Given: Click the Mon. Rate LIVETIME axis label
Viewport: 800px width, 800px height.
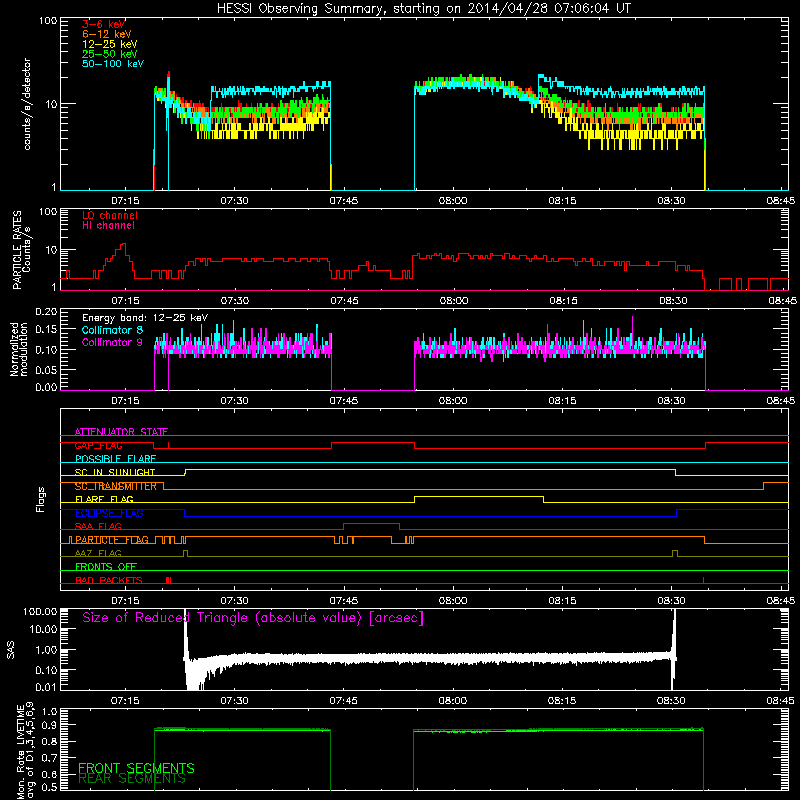Looking at the screenshot, I should click(25, 750).
